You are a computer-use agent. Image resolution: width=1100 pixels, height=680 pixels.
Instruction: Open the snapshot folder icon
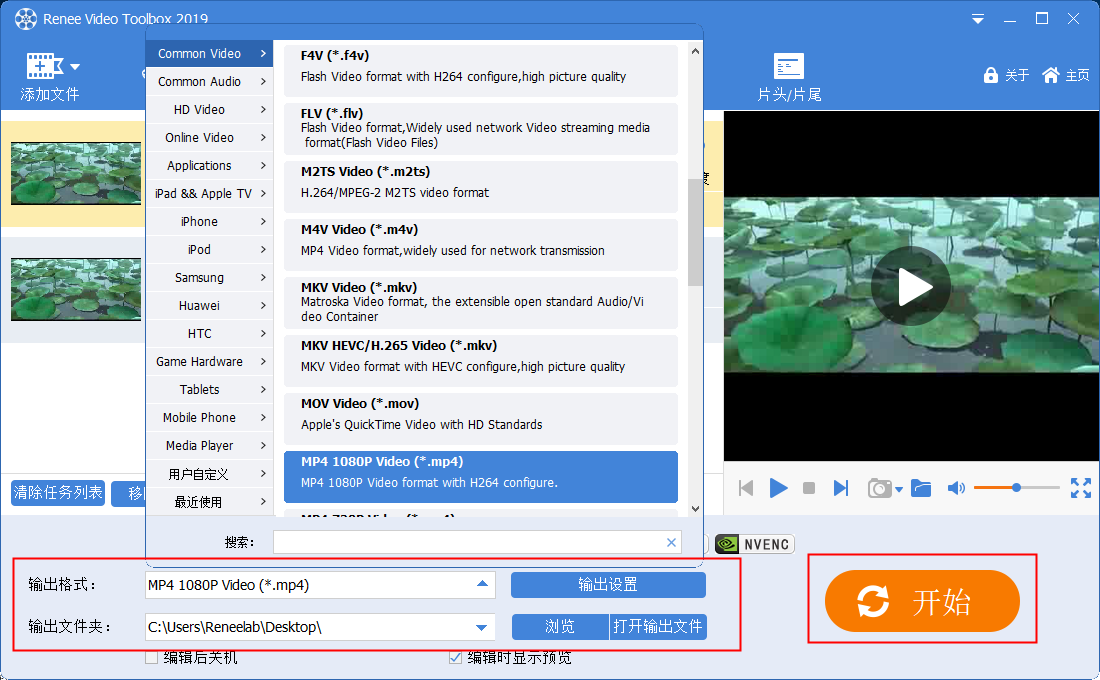coord(921,488)
